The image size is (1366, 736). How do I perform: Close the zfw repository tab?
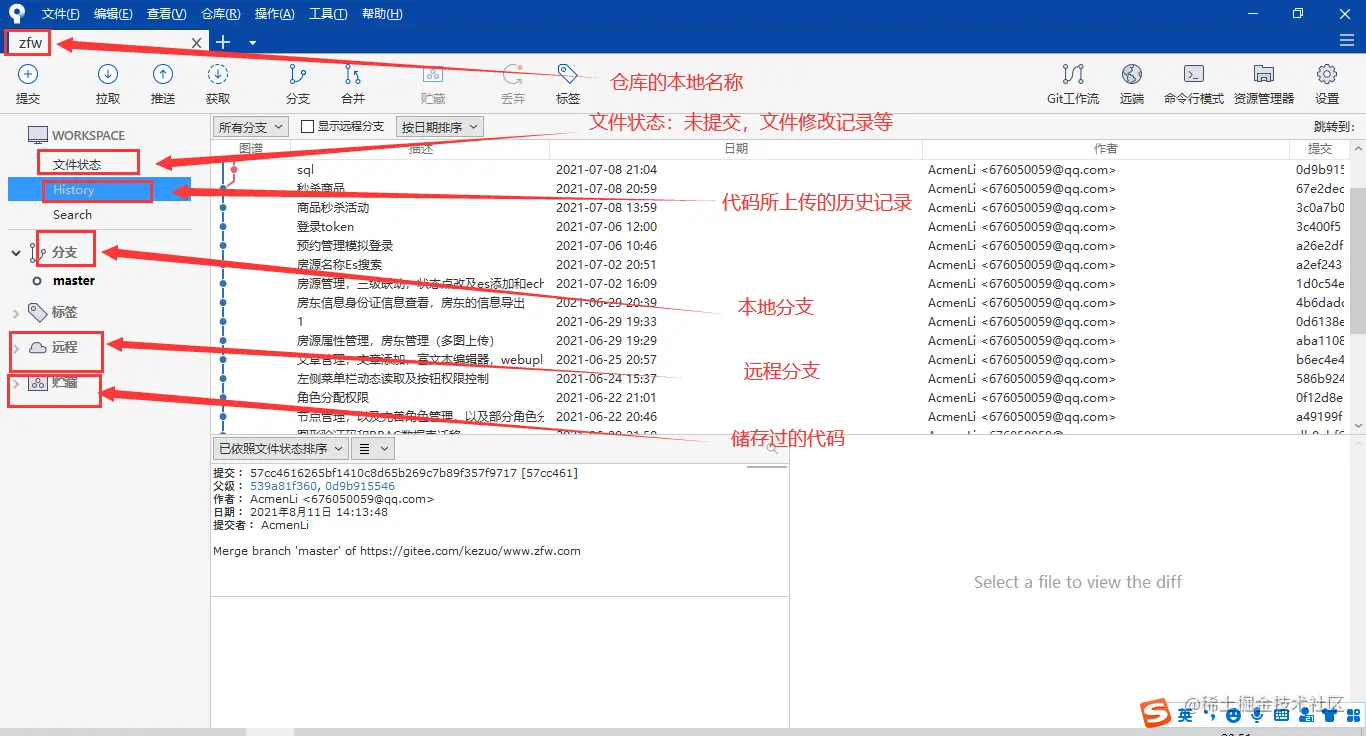[197, 42]
